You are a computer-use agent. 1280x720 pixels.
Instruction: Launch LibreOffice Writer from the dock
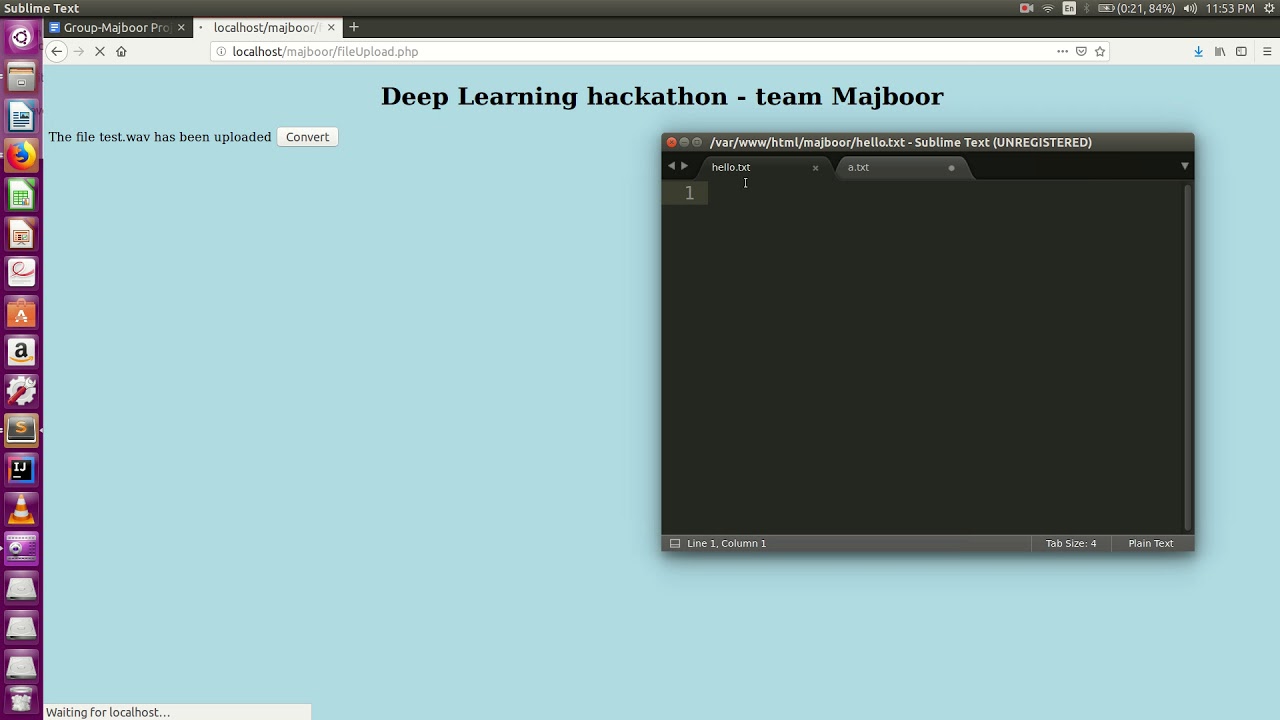click(21, 116)
